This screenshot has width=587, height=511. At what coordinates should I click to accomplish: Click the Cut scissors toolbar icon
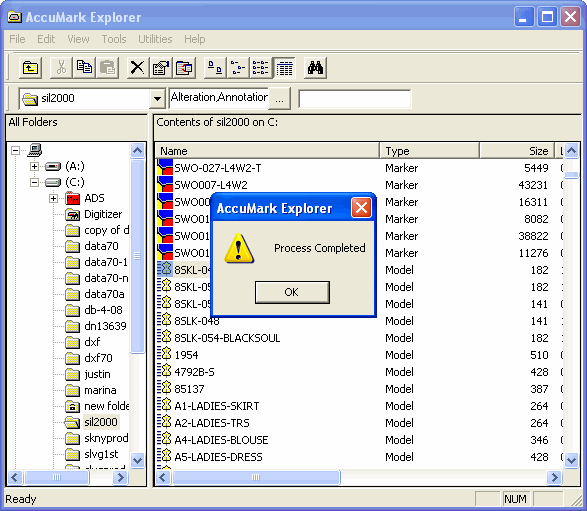[x=61, y=68]
